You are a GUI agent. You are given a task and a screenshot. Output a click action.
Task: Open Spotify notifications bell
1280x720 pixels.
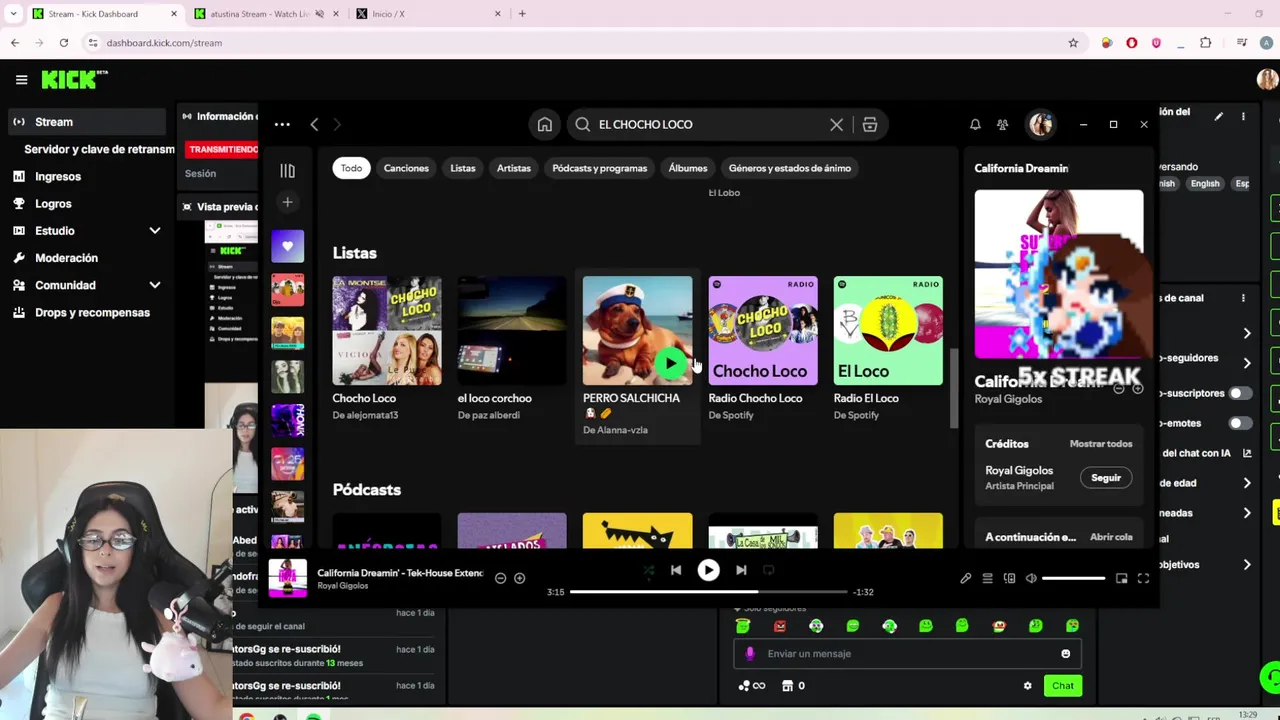pyautogui.click(x=975, y=125)
